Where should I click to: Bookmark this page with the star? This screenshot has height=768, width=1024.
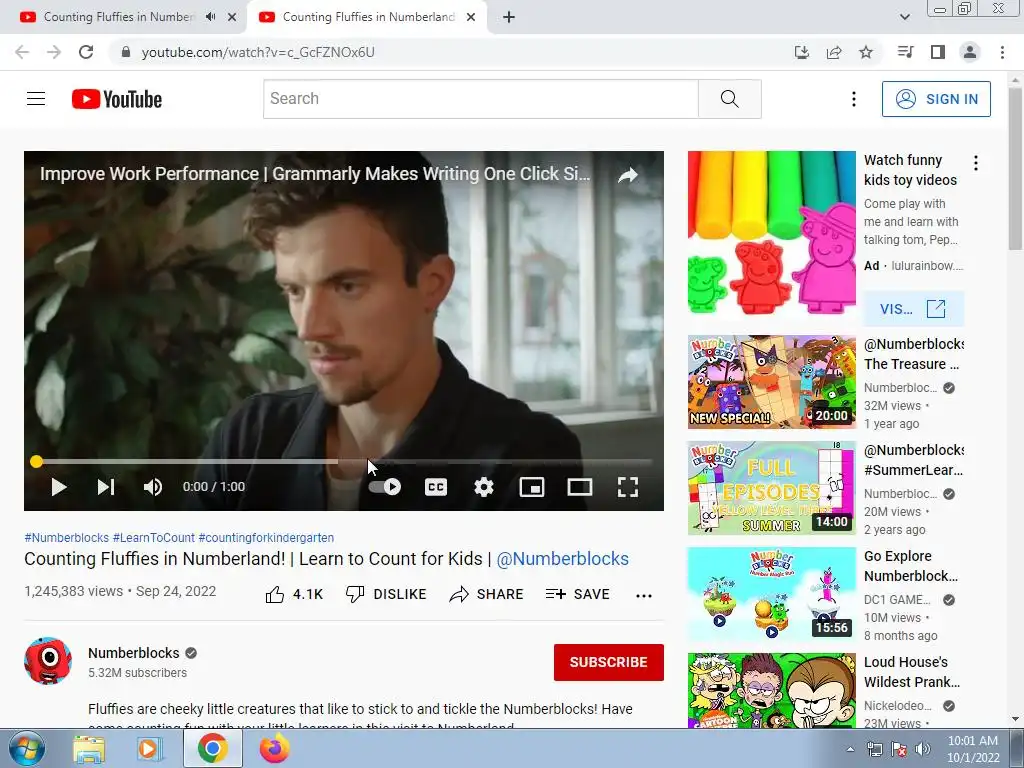[x=866, y=52]
